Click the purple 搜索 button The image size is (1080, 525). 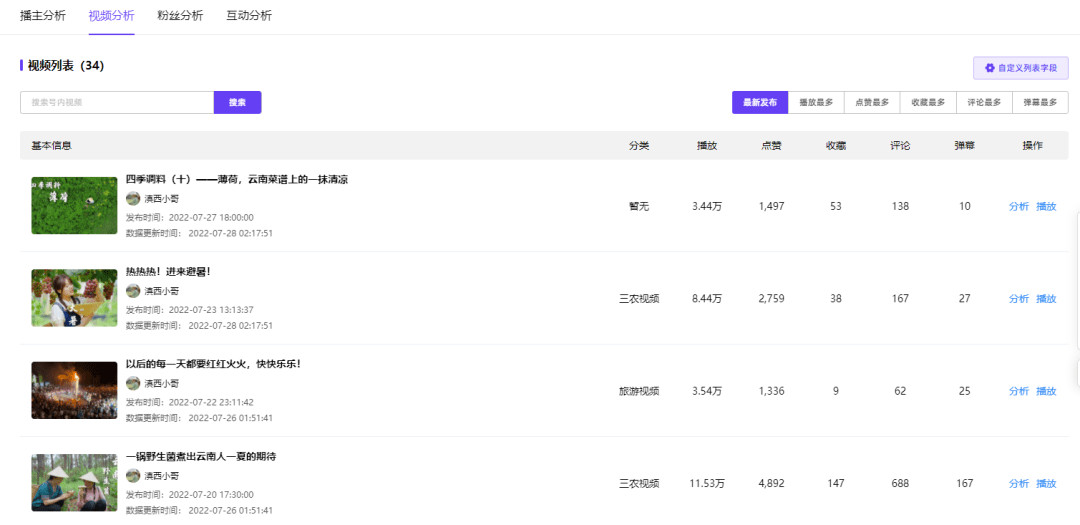[x=238, y=102]
